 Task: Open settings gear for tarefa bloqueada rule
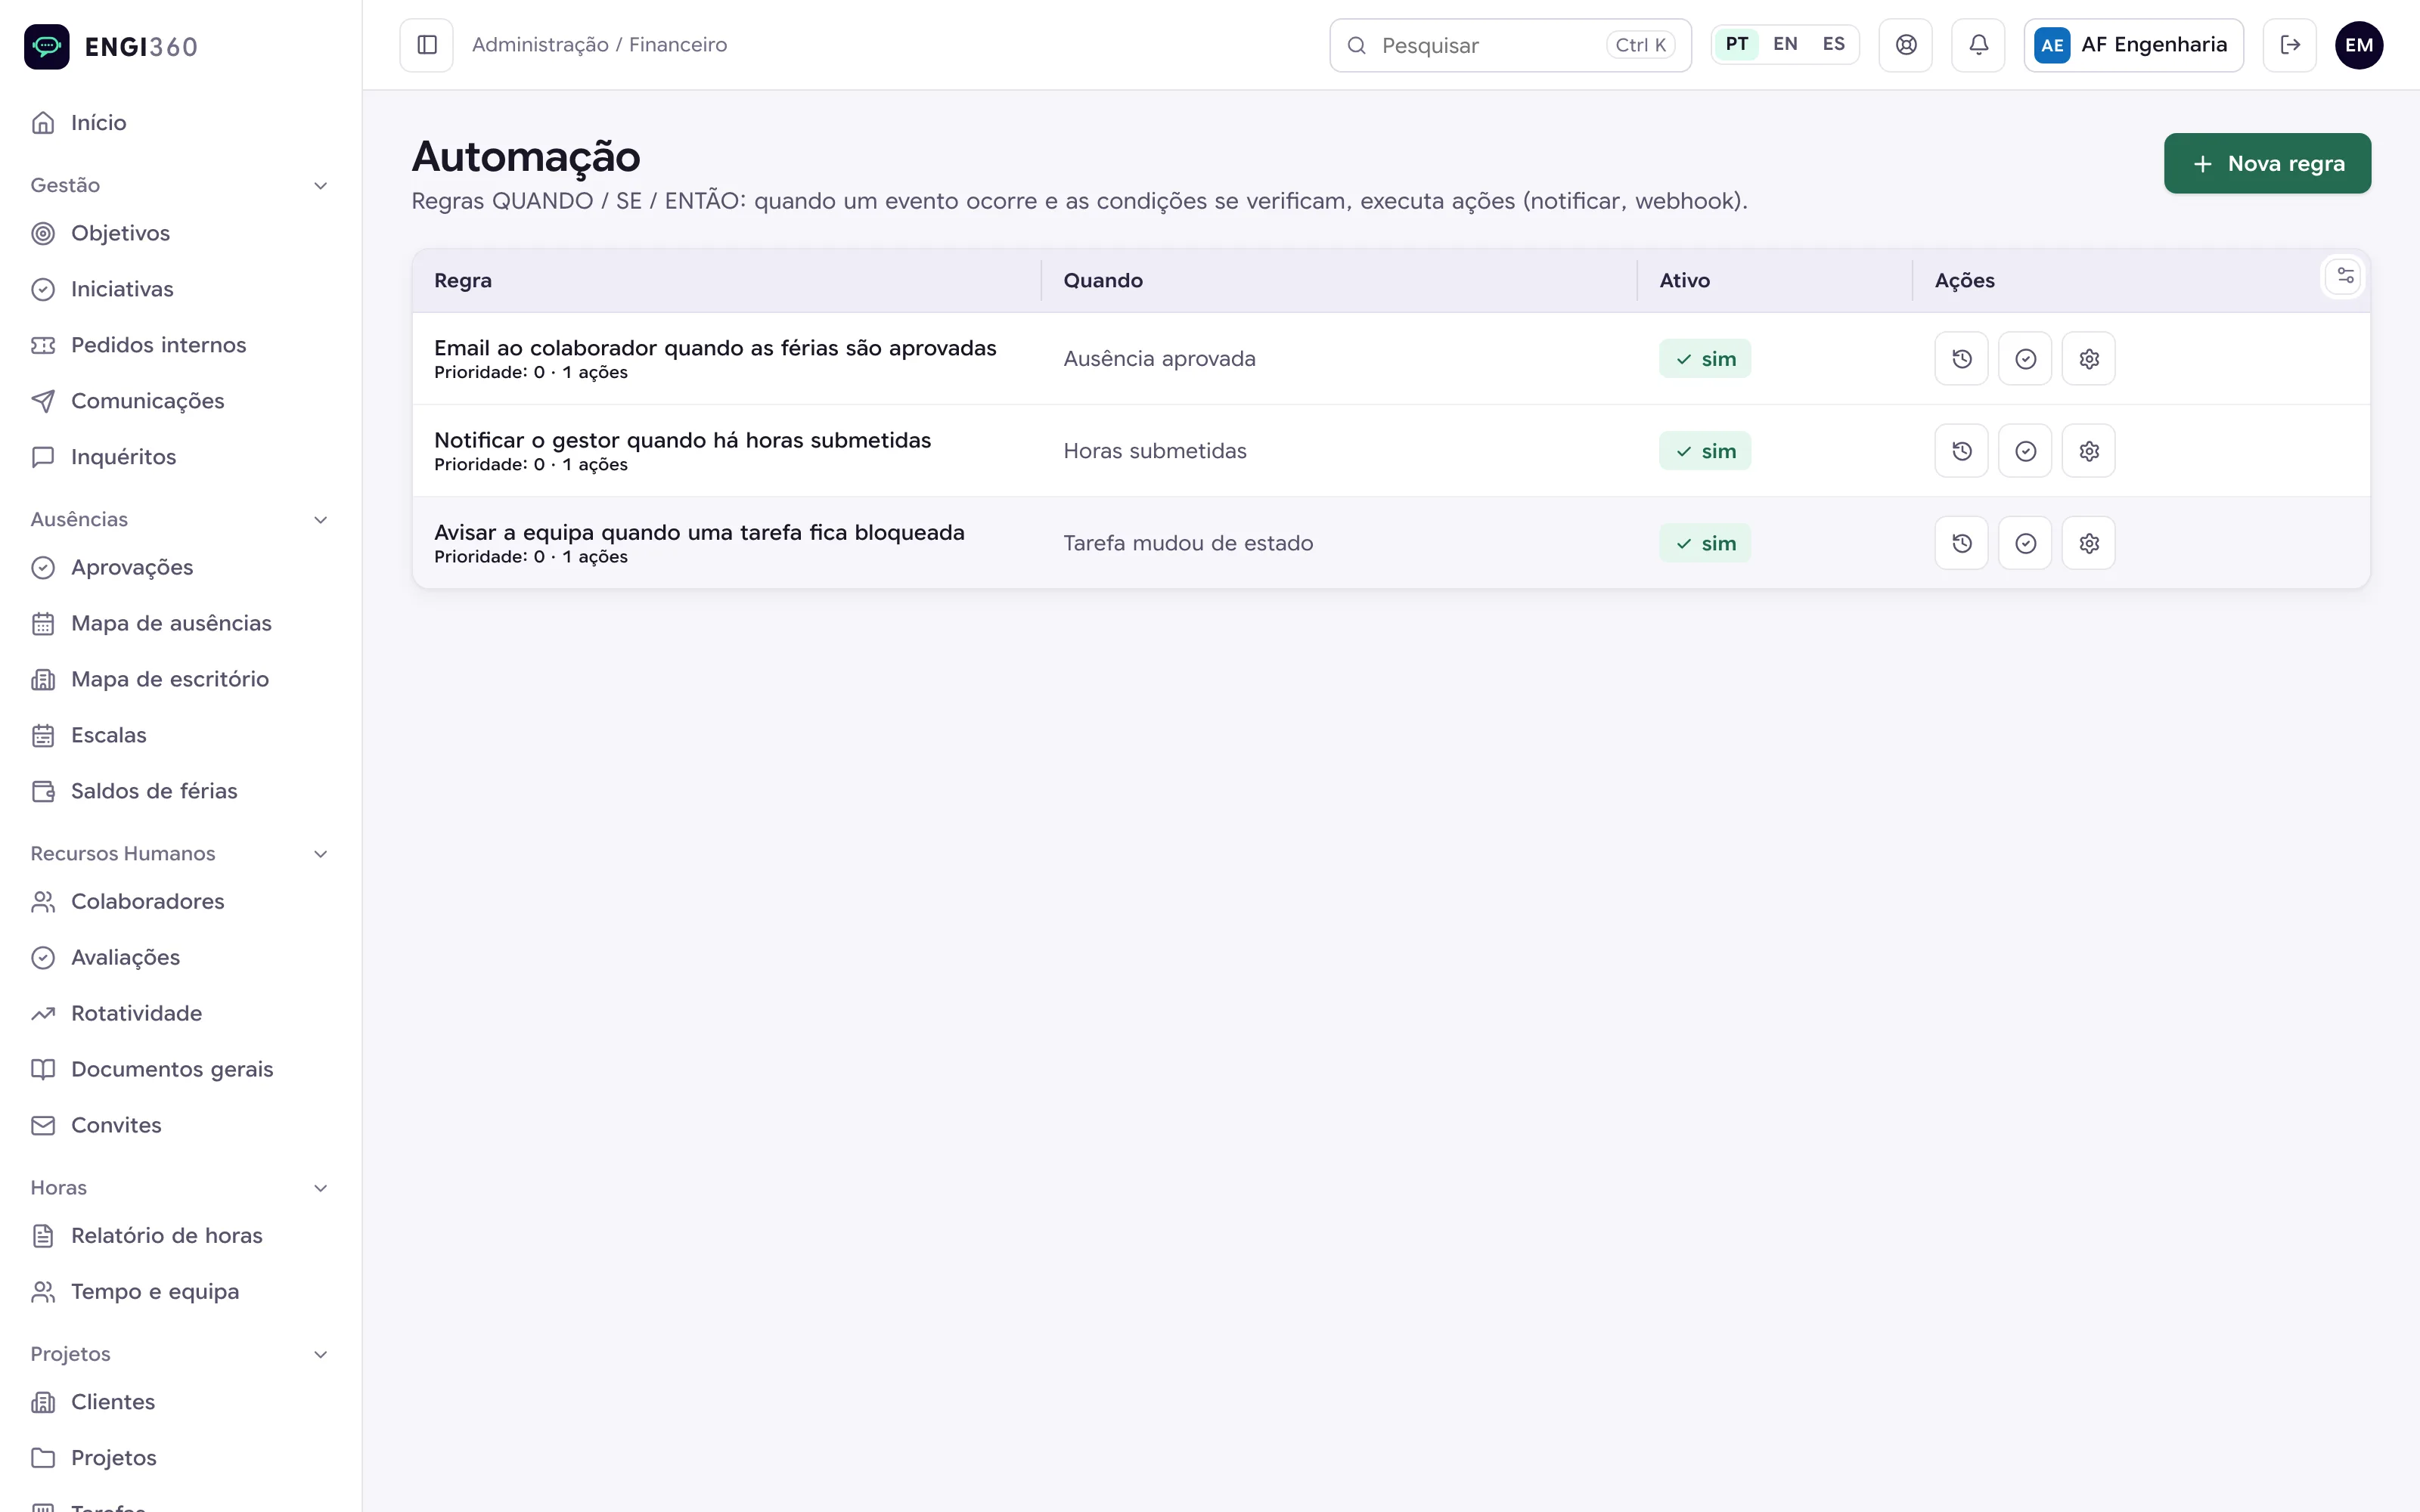click(x=2088, y=543)
